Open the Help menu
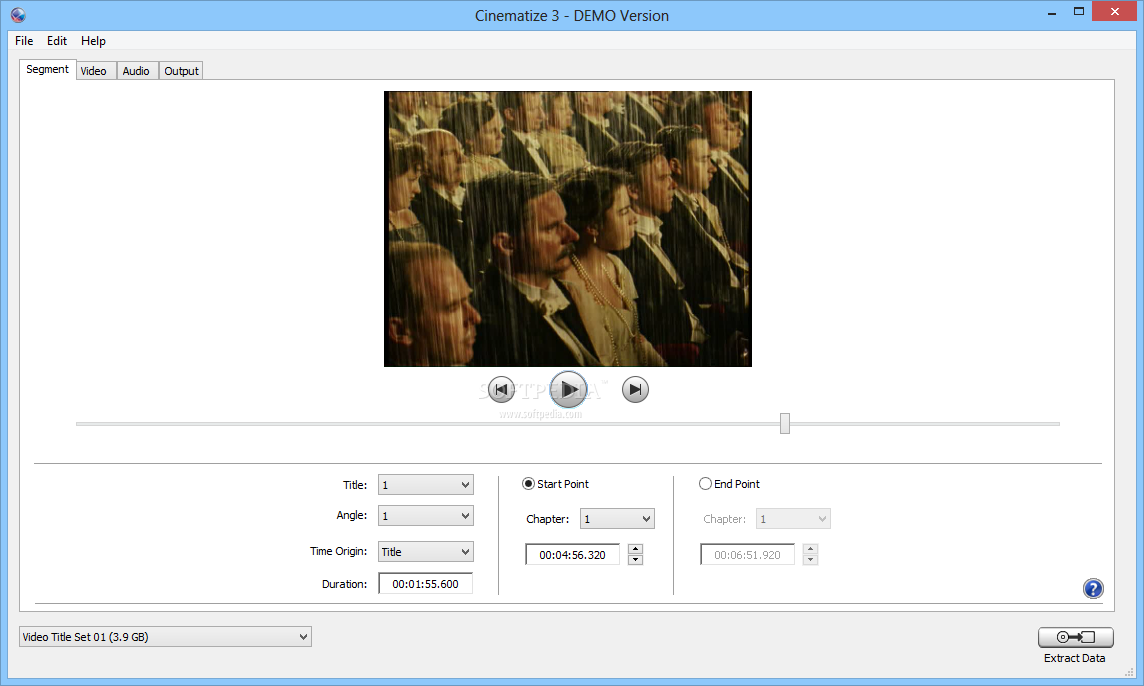The image size is (1144, 686). click(93, 41)
